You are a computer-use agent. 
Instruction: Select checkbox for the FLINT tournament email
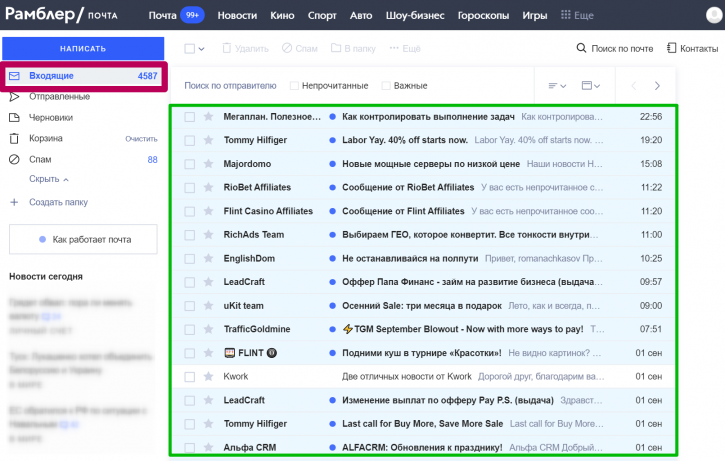(190, 353)
